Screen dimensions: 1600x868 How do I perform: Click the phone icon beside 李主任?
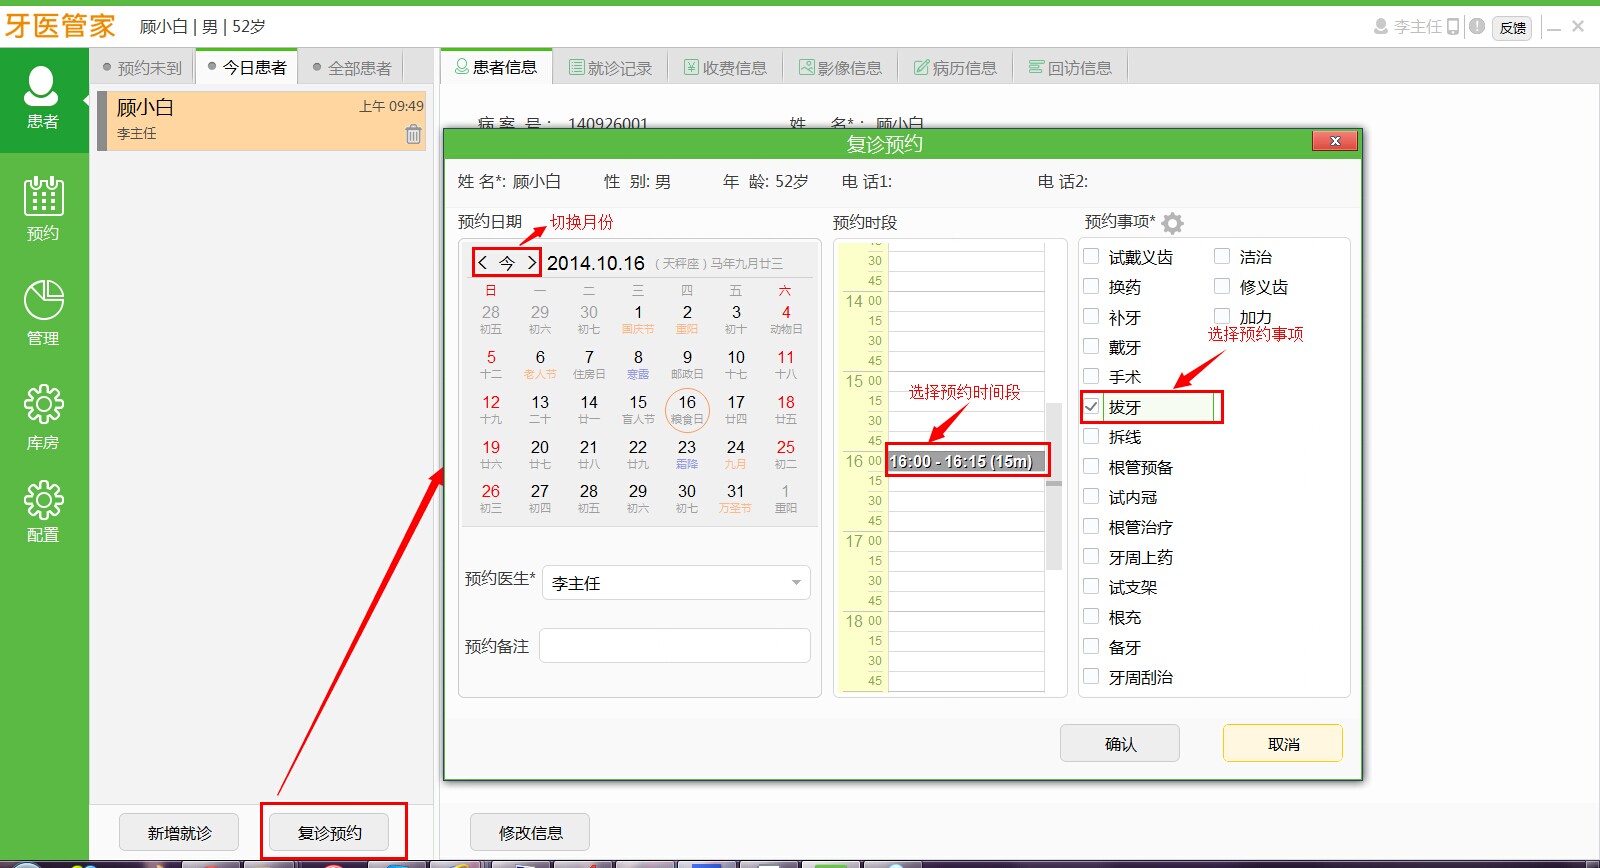pos(1453,27)
